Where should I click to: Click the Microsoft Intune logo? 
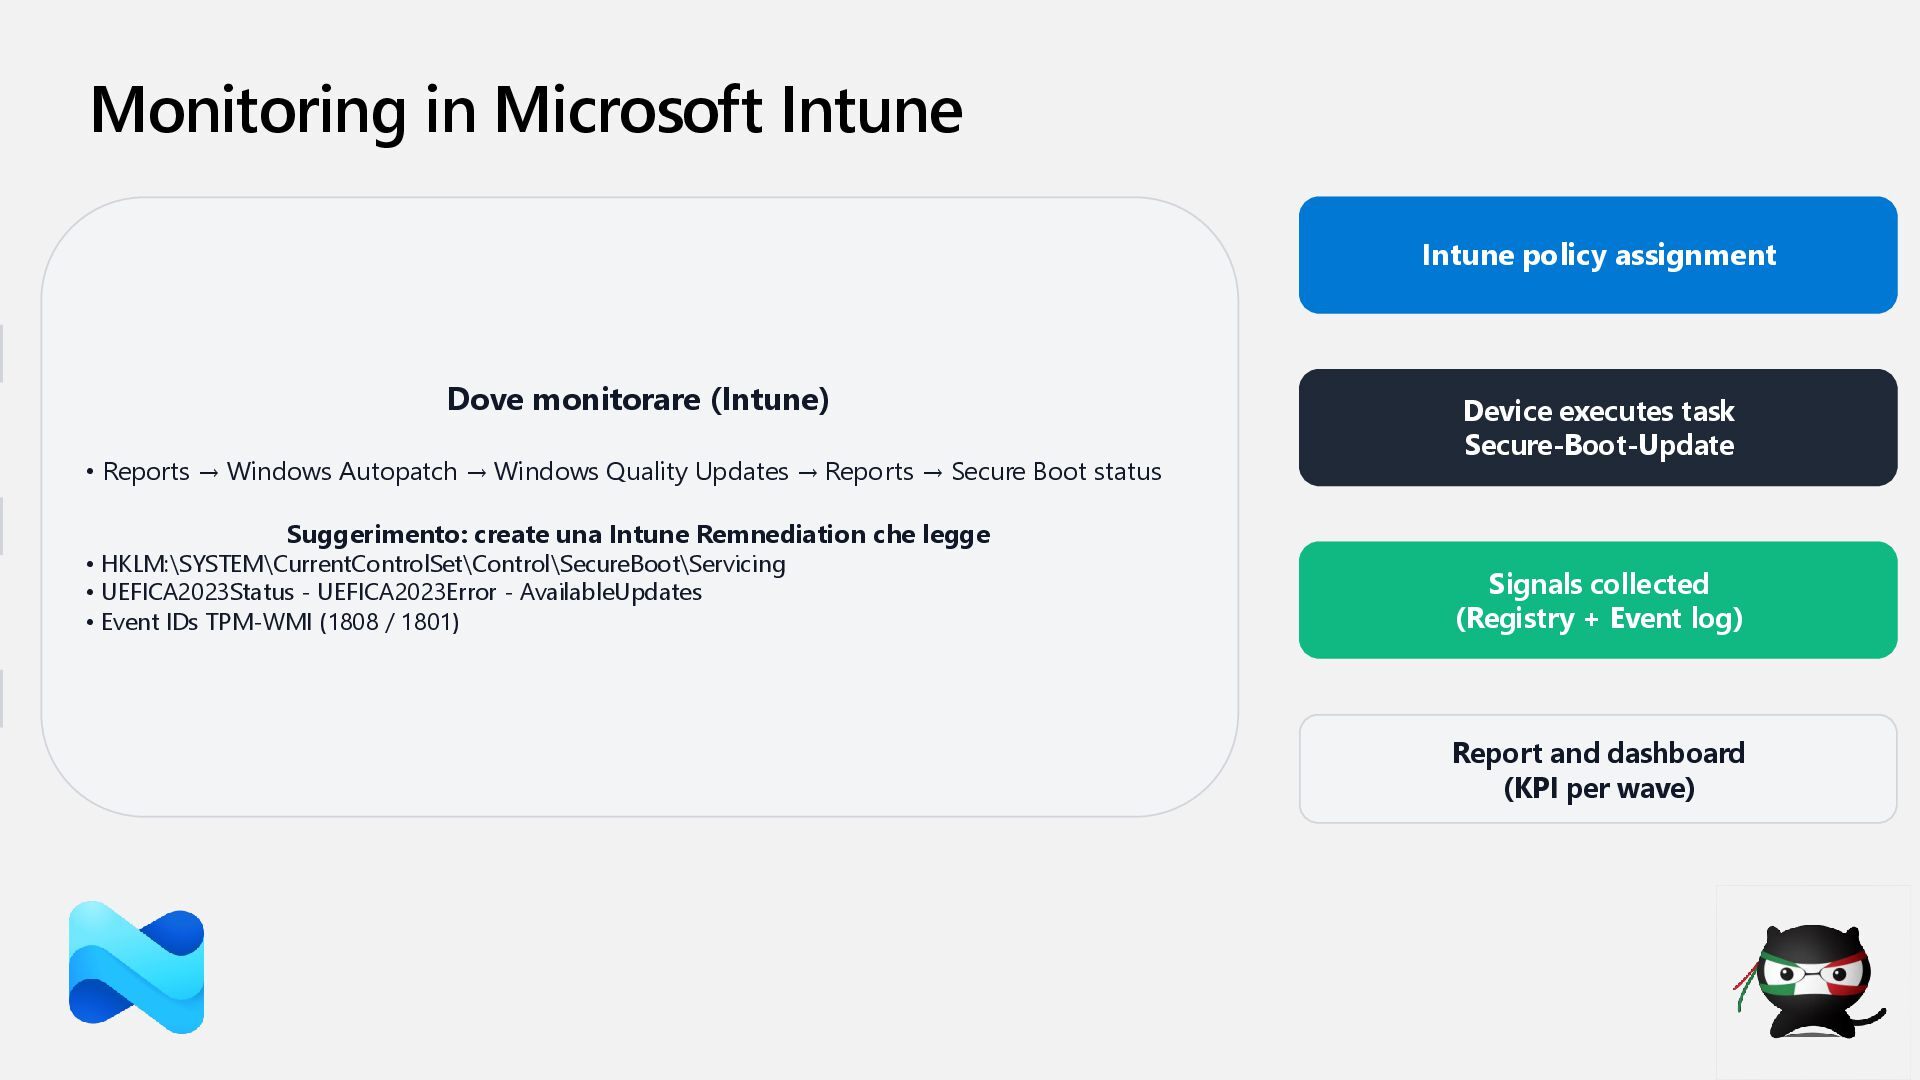coord(136,968)
